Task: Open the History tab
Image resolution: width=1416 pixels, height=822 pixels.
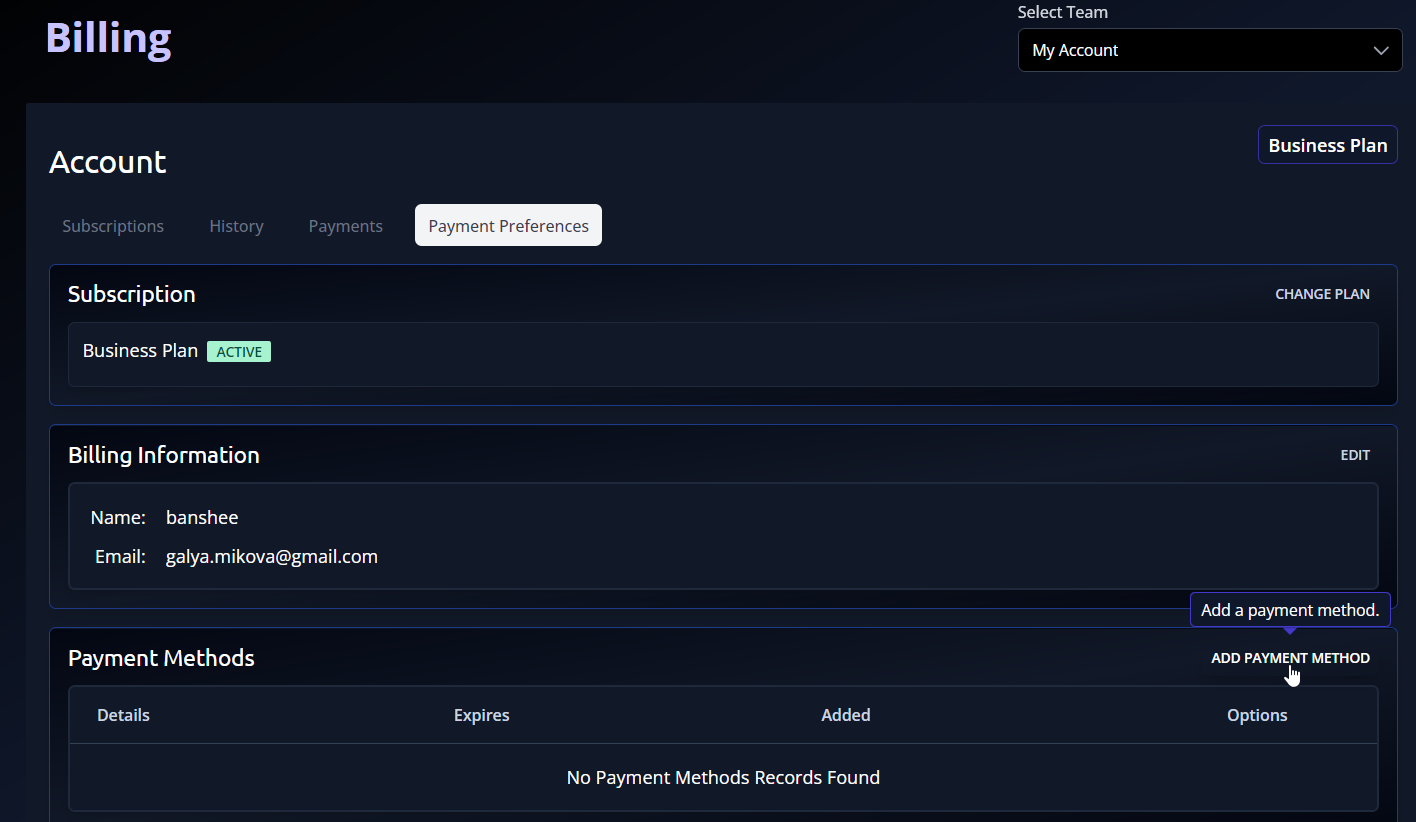Action: click(x=236, y=226)
